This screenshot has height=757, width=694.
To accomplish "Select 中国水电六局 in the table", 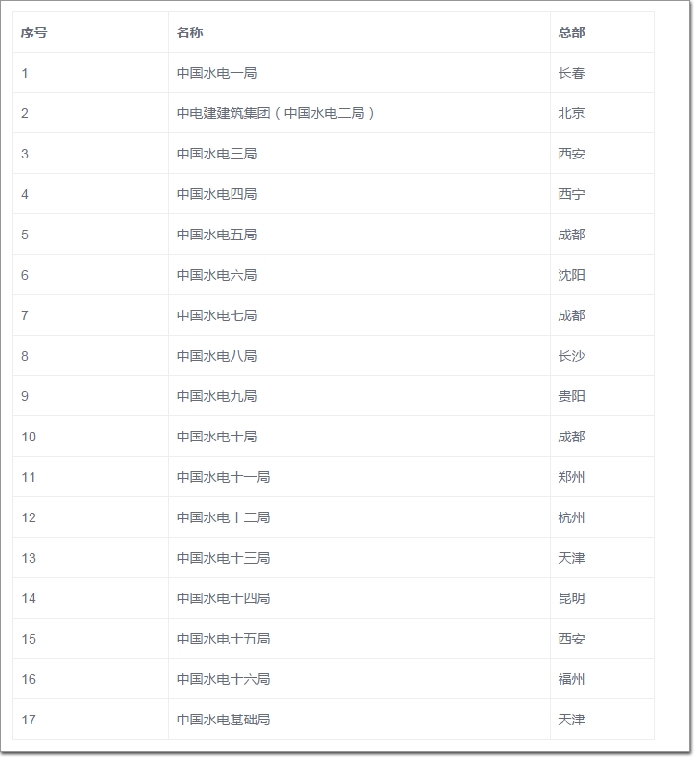I will click(217, 275).
